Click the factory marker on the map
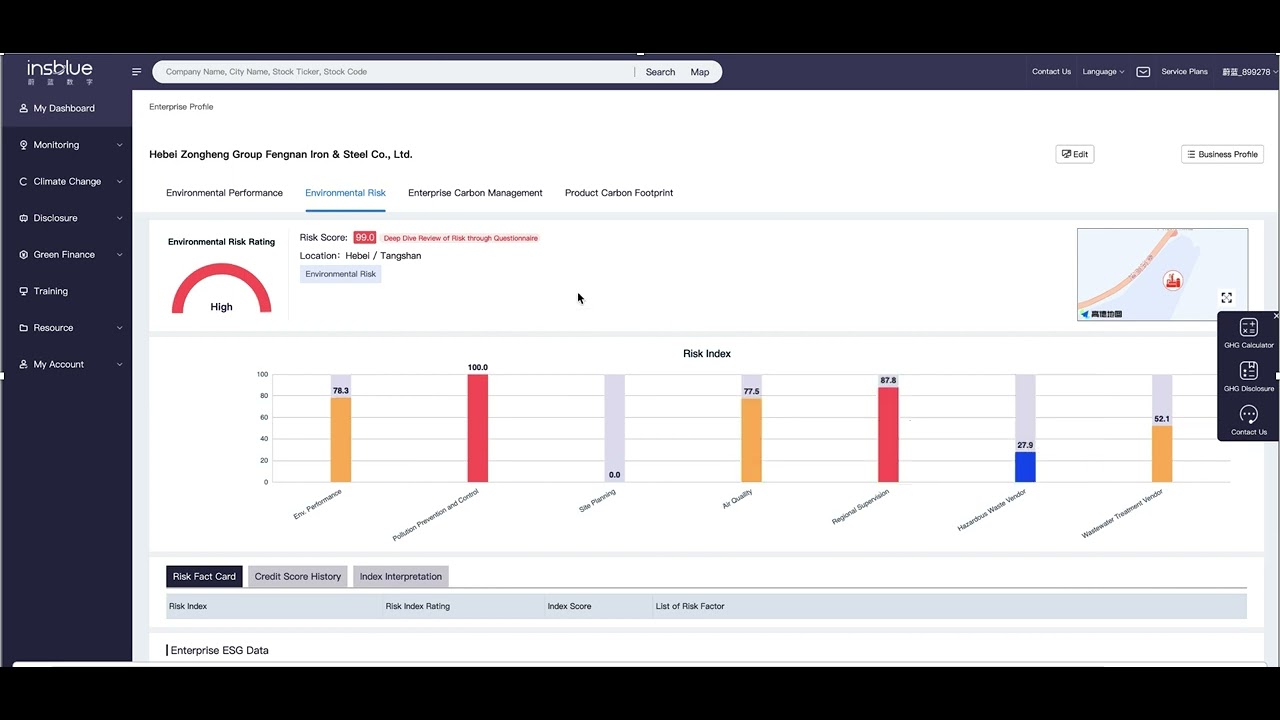The height and width of the screenshot is (720, 1280). click(1173, 281)
